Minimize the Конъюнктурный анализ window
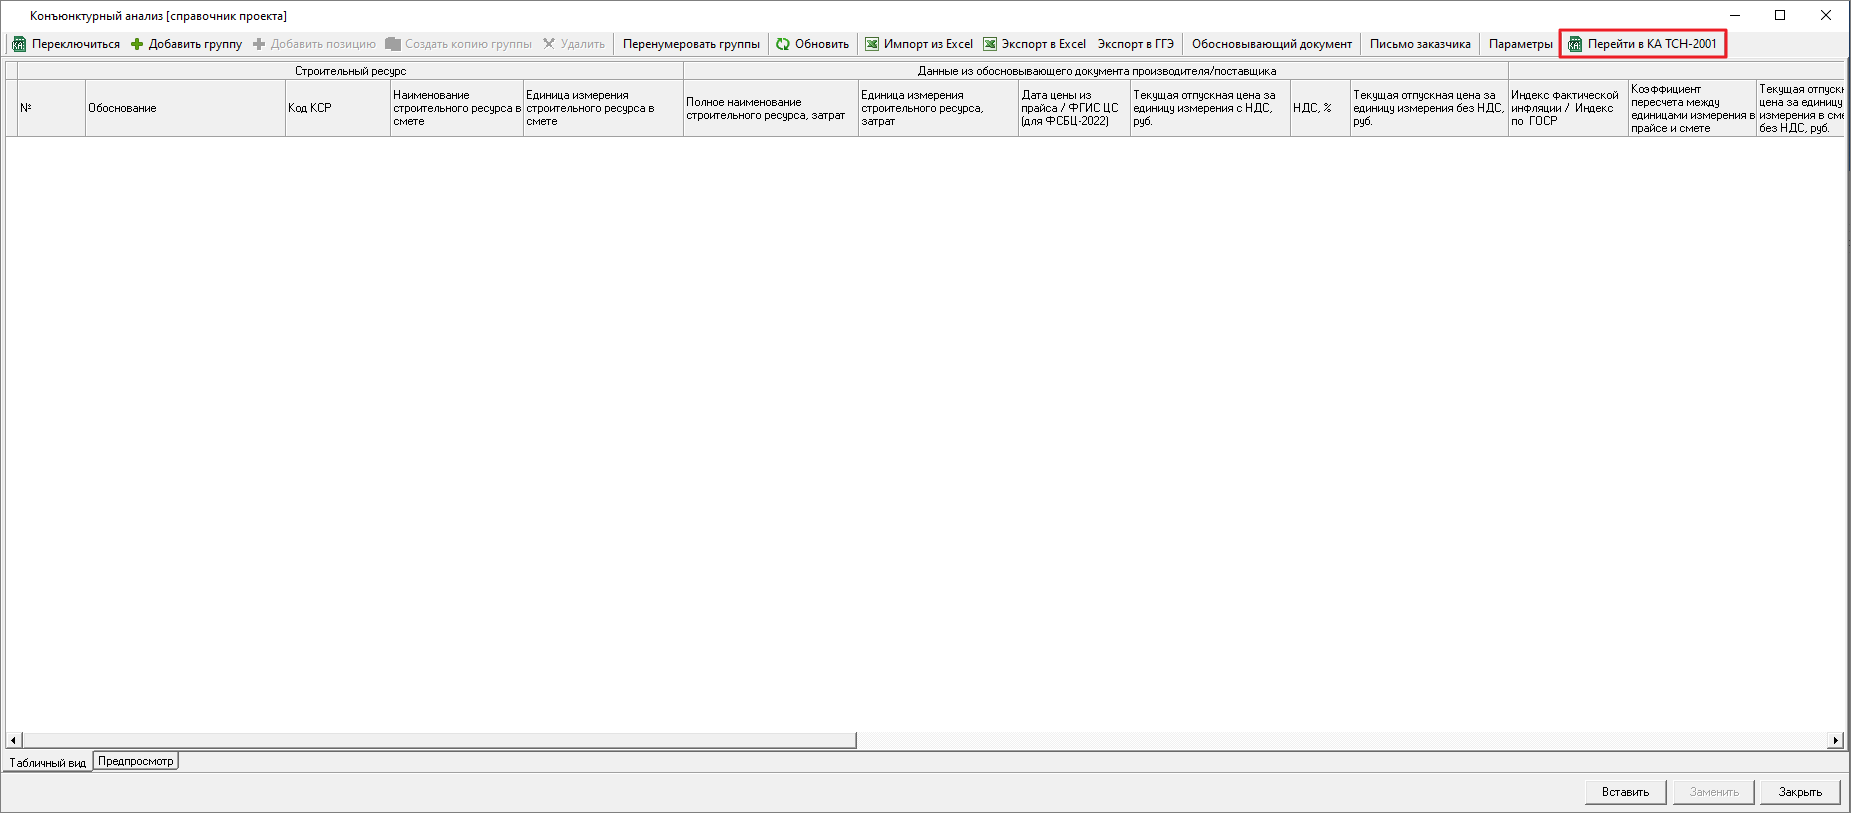The width and height of the screenshot is (1851, 813). pos(1735,15)
